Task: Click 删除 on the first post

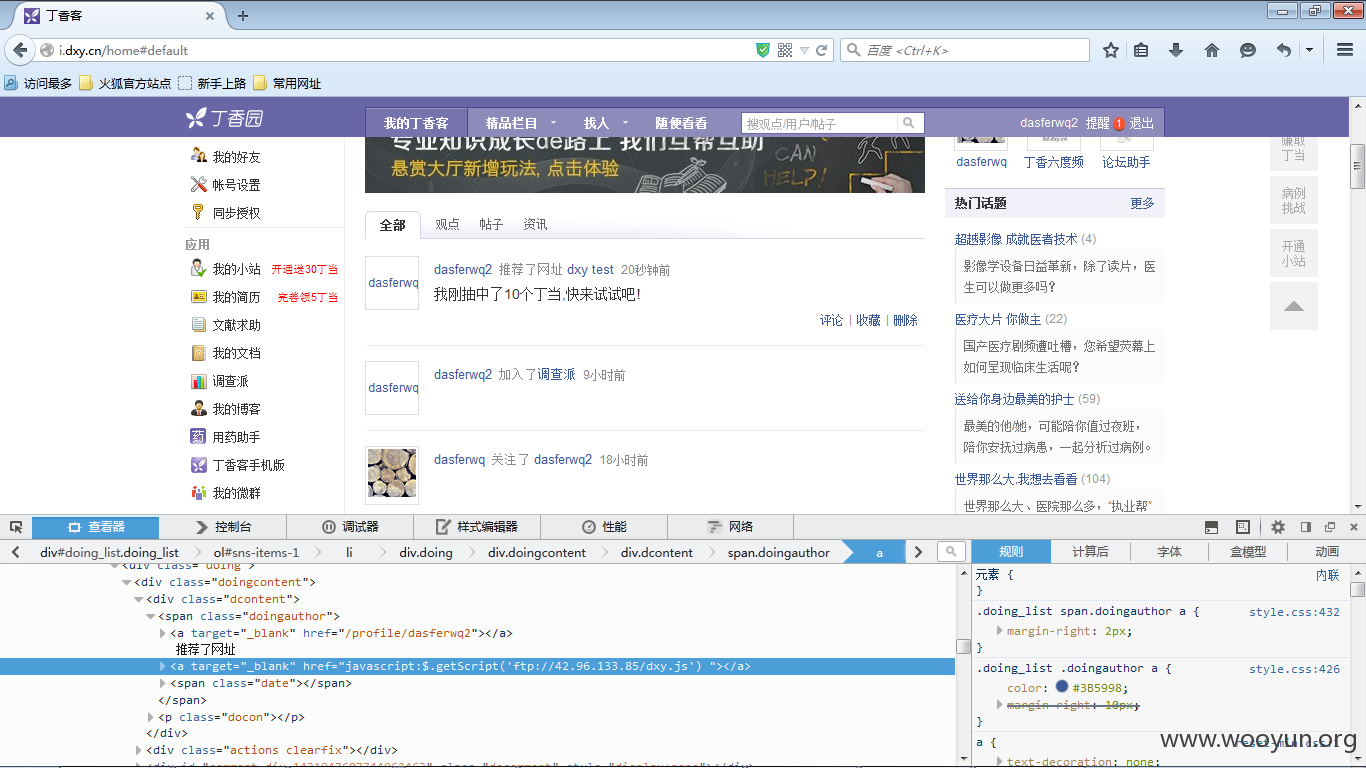Action: coord(905,320)
